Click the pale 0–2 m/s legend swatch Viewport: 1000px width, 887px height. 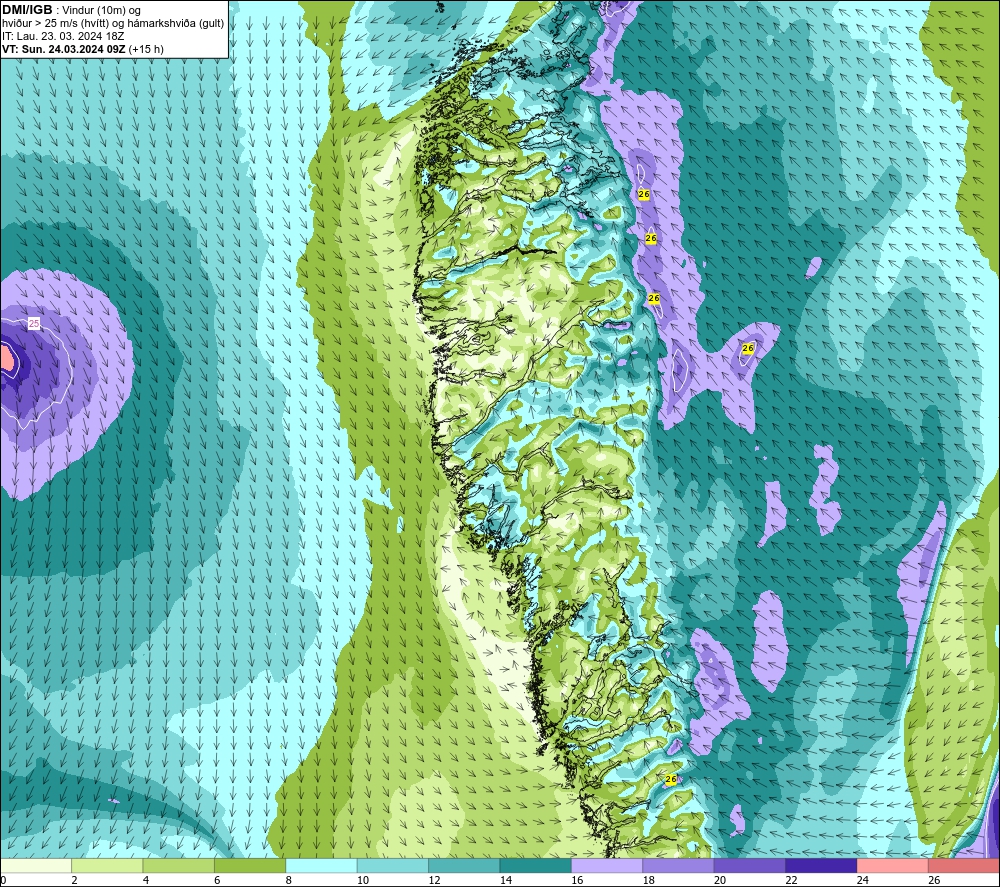(x=36, y=865)
